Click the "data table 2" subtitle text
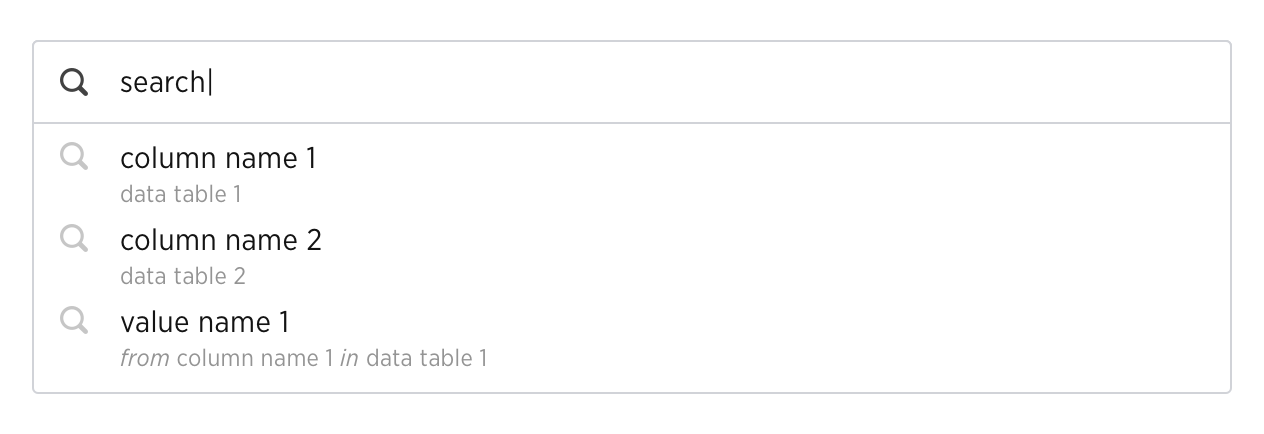The width and height of the screenshot is (1264, 434). tap(182, 276)
